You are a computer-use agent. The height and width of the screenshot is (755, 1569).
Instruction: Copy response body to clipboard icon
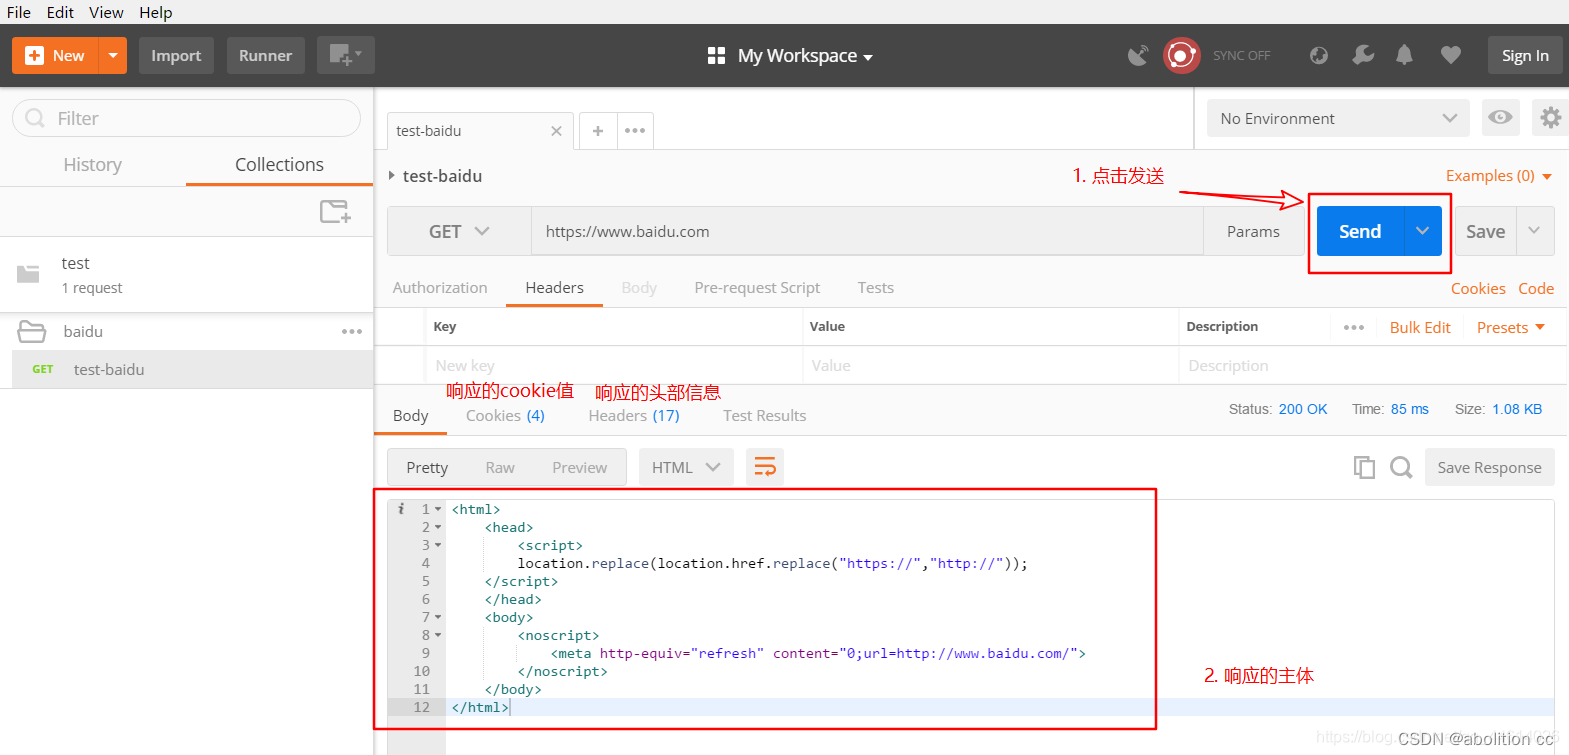(1364, 467)
